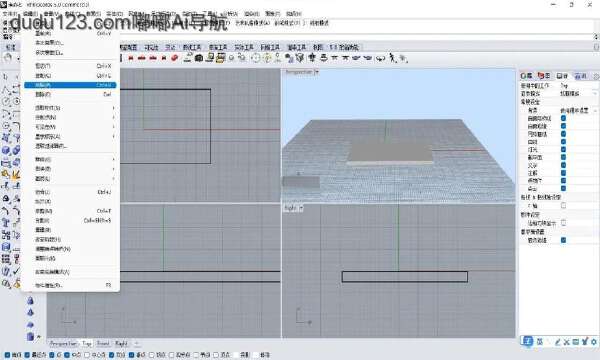This screenshot has width=600, height=360.
Task: Click the red sphere icon in toolbar
Action: [x=175, y=58]
